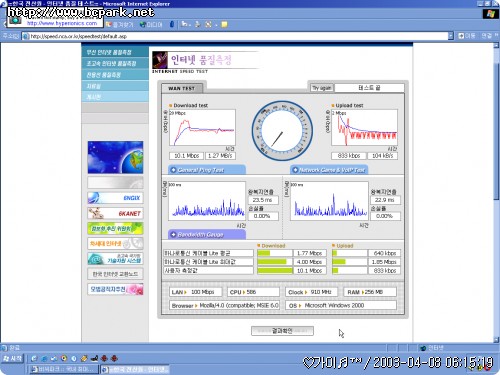Screen dimensions: 500x375
Task: Click the 640 kbps upload bar value
Action: tap(384, 253)
